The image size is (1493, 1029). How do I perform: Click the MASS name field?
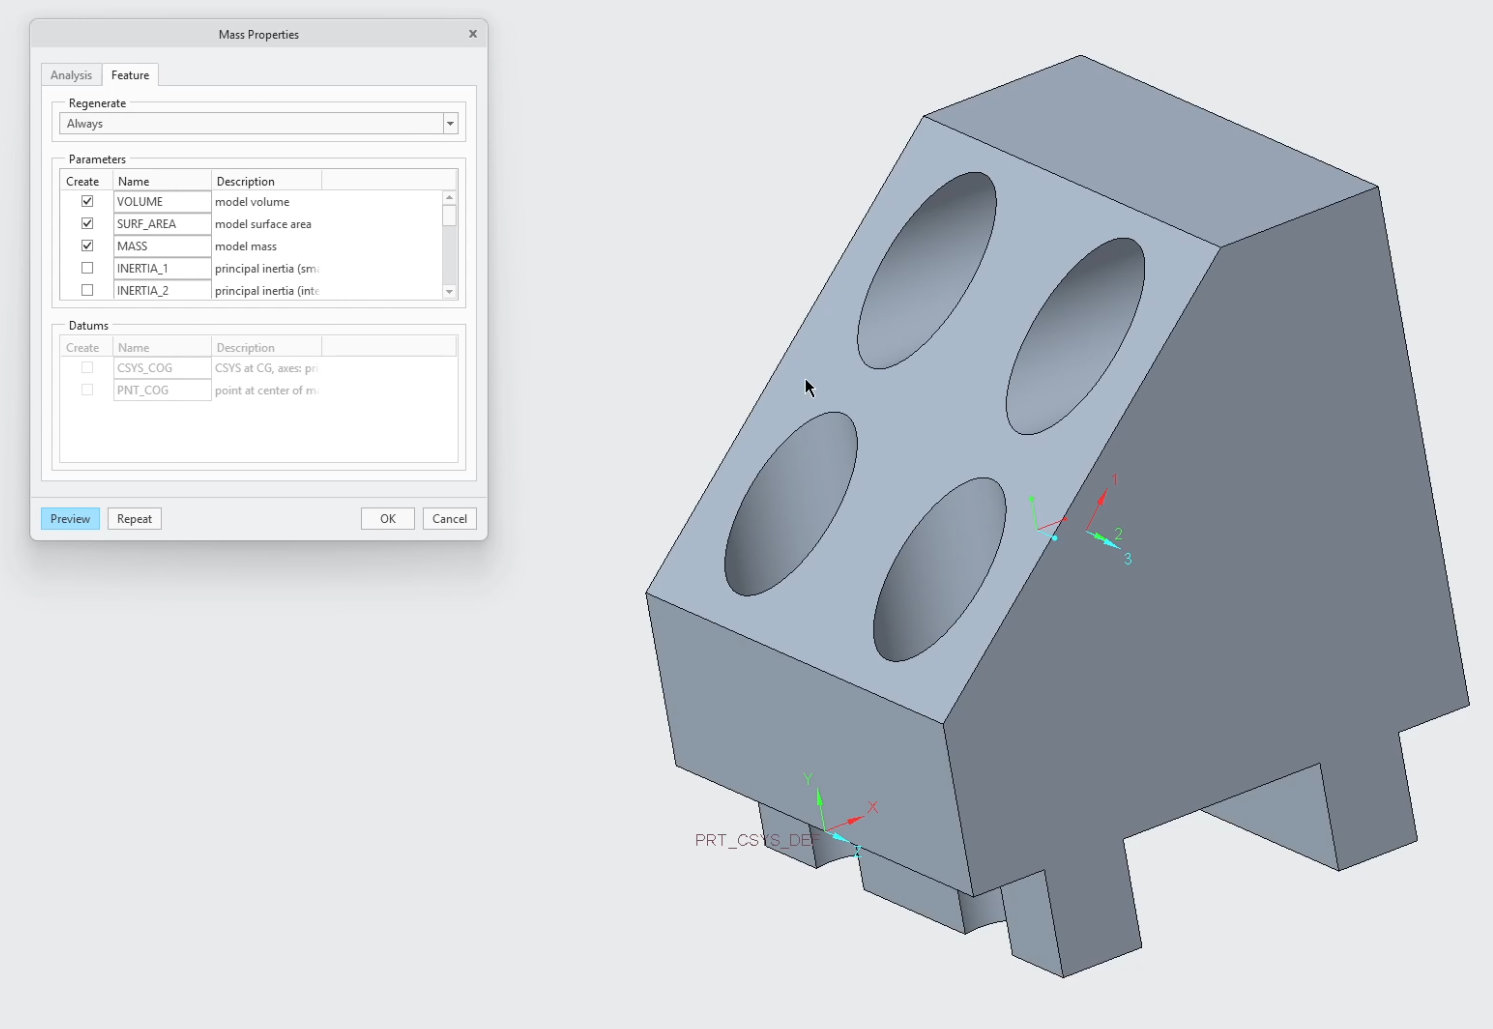pos(162,246)
